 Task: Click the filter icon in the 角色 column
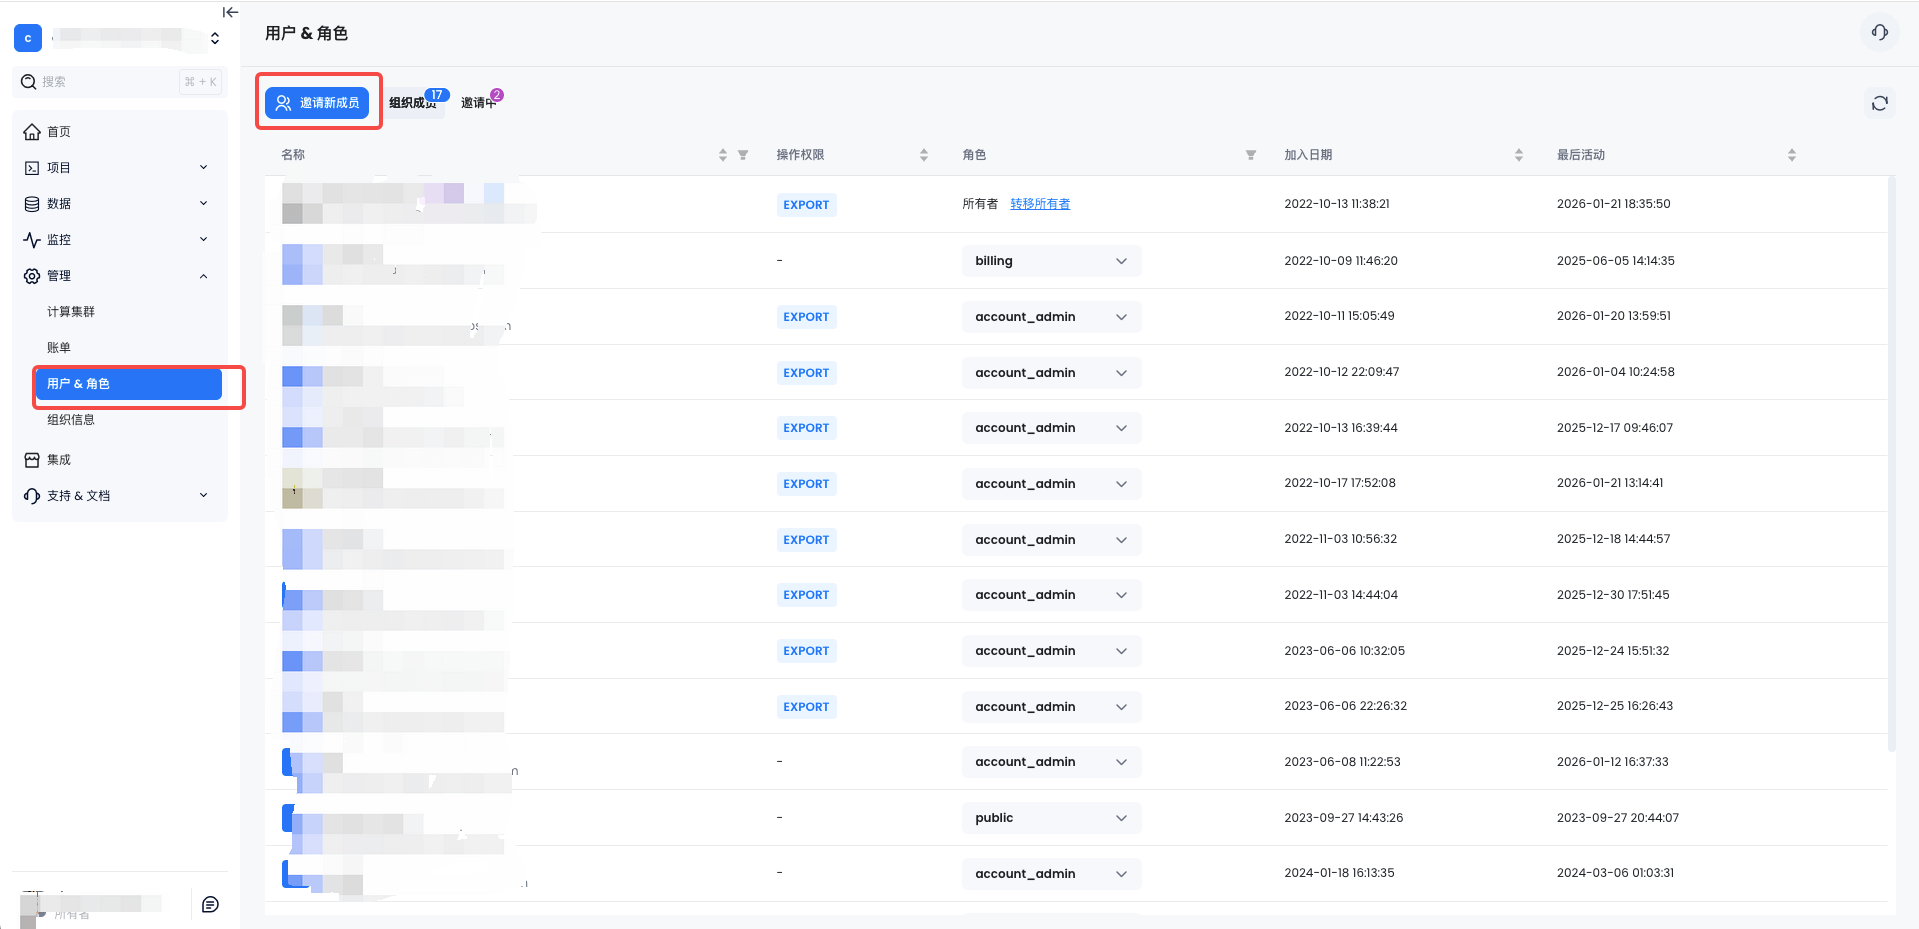click(1250, 155)
